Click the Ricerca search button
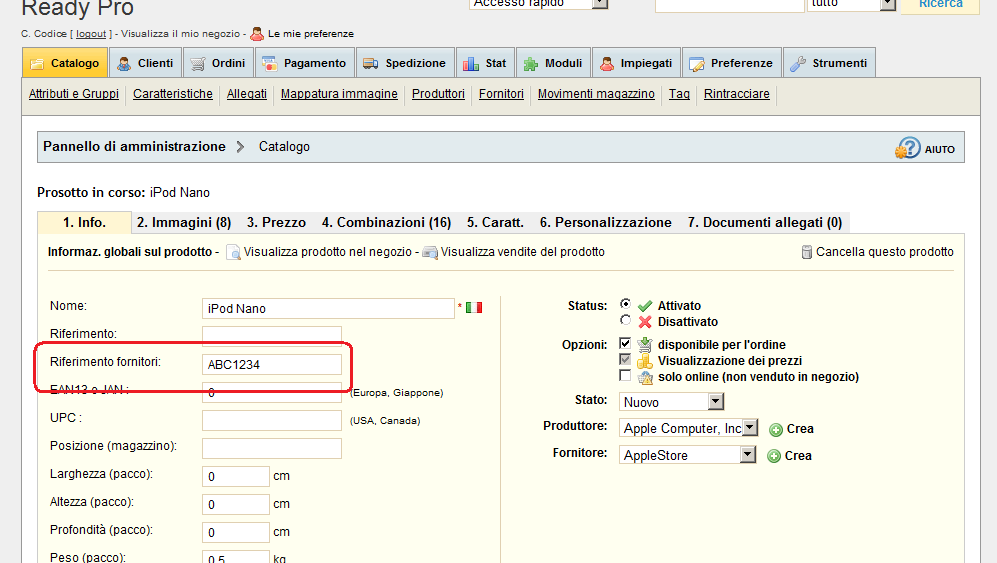This screenshot has width=997, height=563. coord(940,5)
